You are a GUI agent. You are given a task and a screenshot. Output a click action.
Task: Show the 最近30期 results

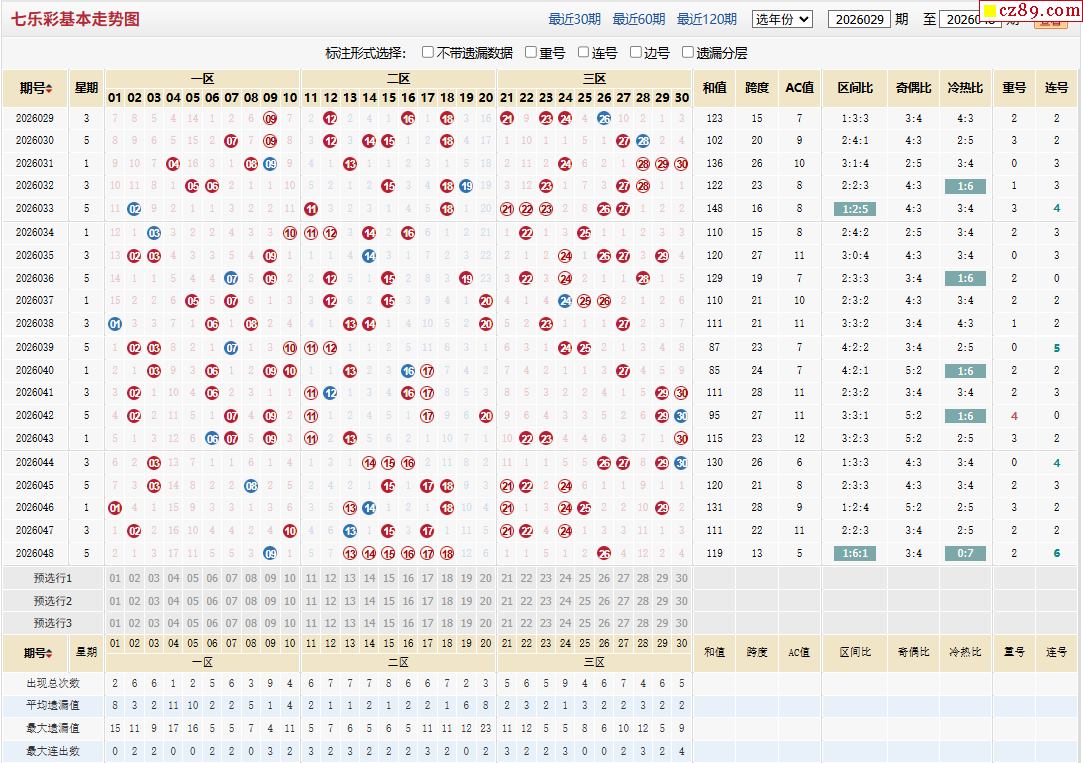click(574, 19)
